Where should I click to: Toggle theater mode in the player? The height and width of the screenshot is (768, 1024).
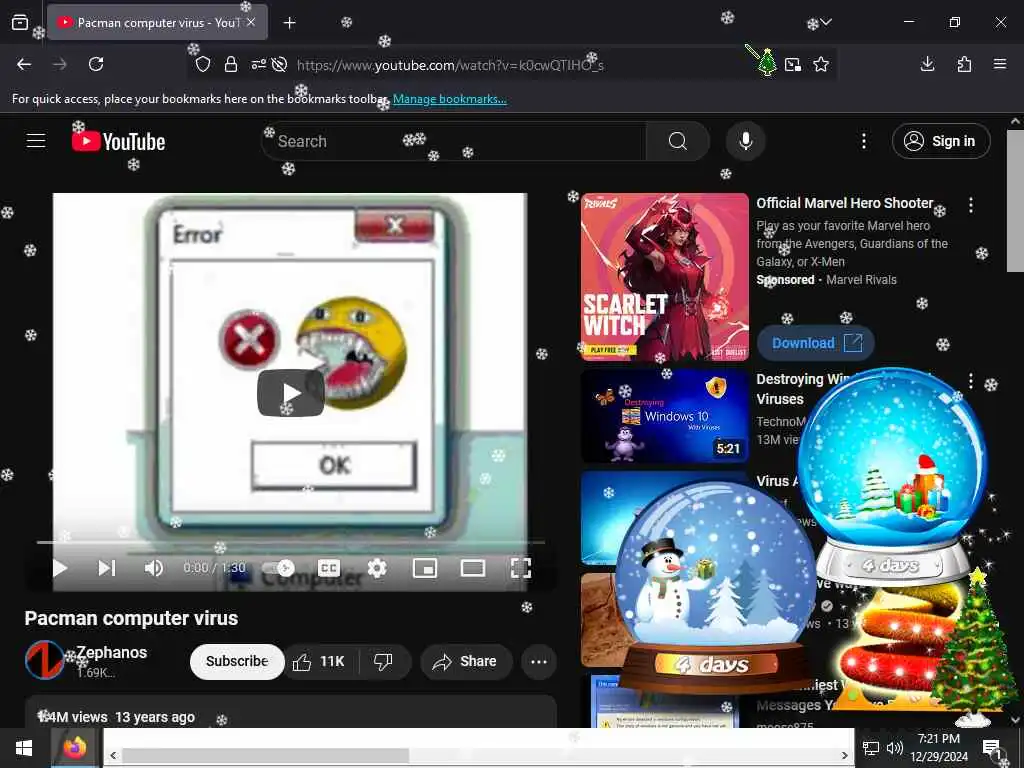click(473, 568)
